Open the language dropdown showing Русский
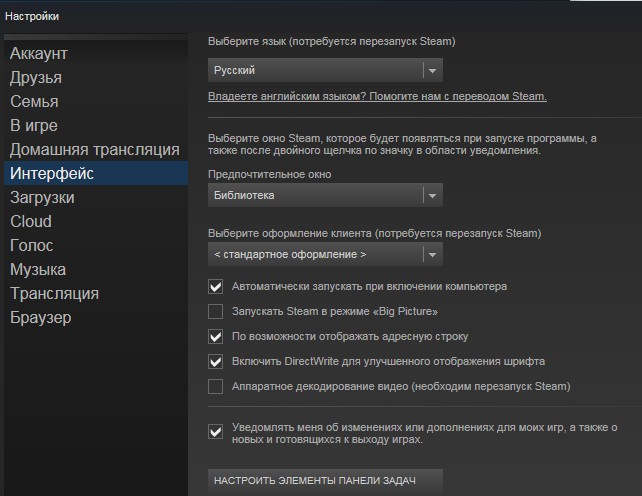 pyautogui.click(x=325, y=70)
